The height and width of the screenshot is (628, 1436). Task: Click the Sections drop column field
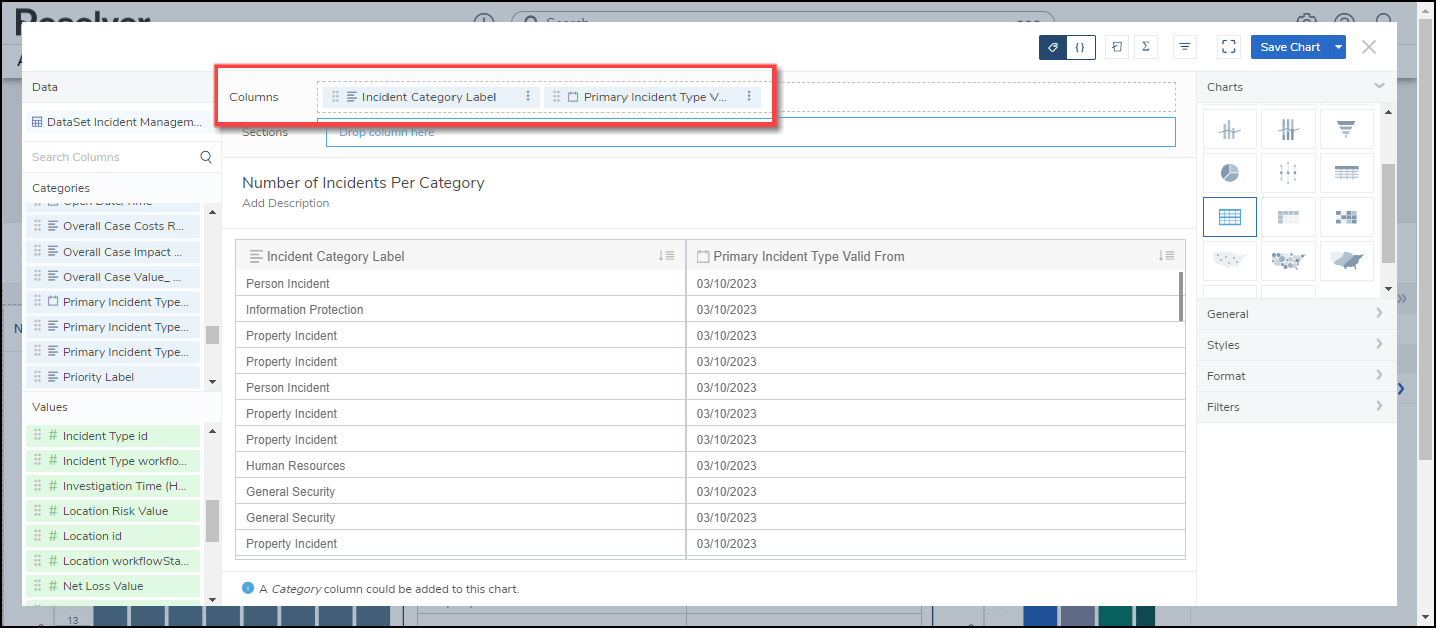pyautogui.click(x=750, y=132)
